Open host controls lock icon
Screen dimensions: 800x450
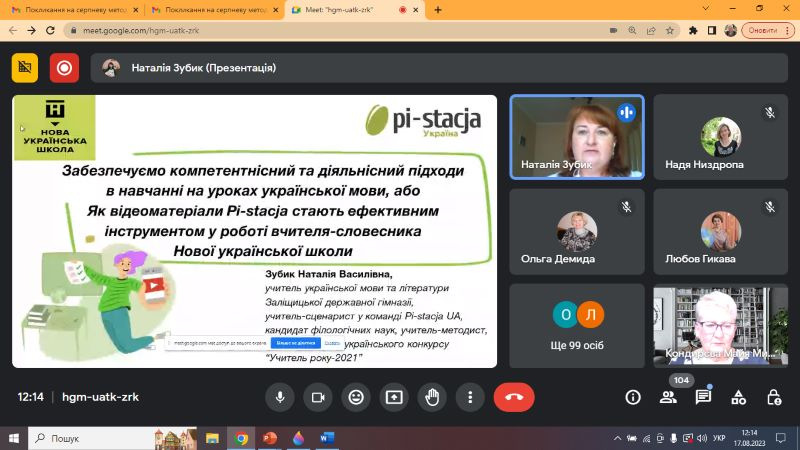pos(773,397)
